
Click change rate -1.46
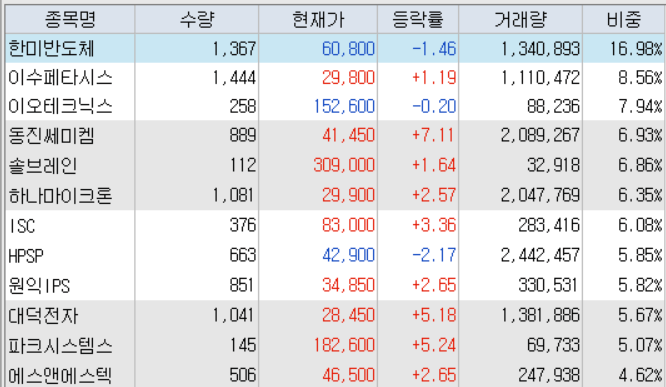(434, 49)
